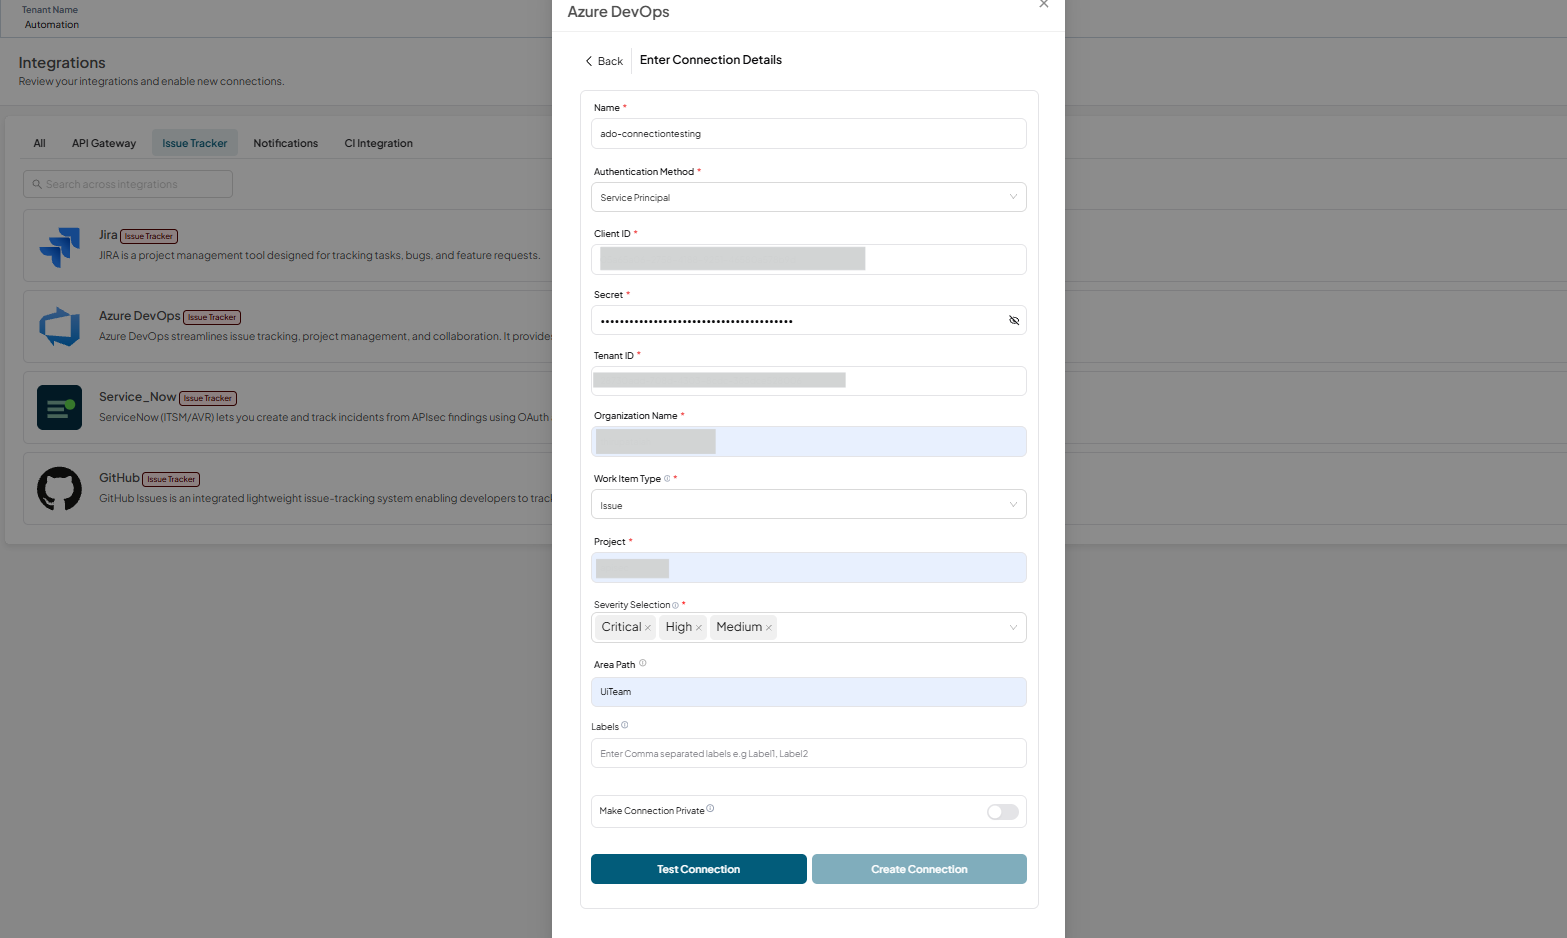
Task: Remove the Medium severity tag
Action: [769, 628]
